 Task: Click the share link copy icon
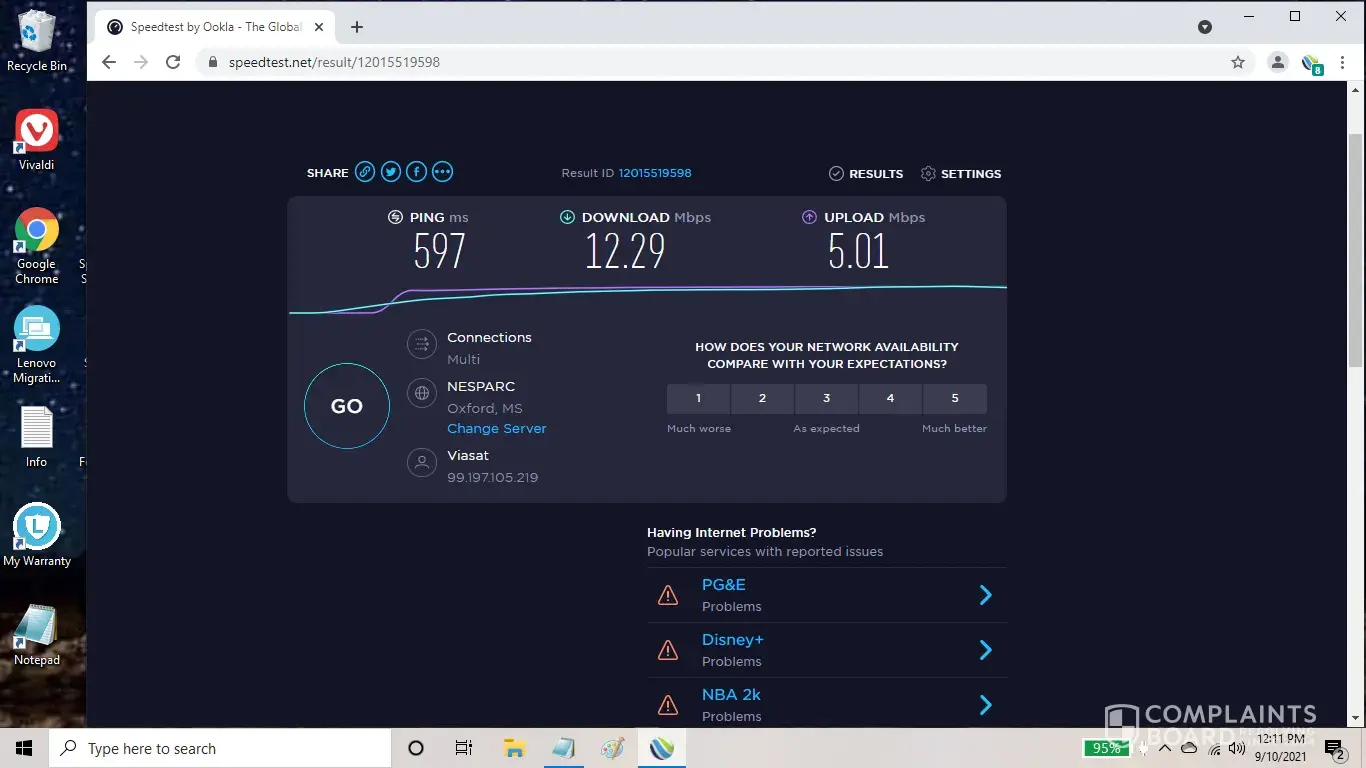coord(365,172)
